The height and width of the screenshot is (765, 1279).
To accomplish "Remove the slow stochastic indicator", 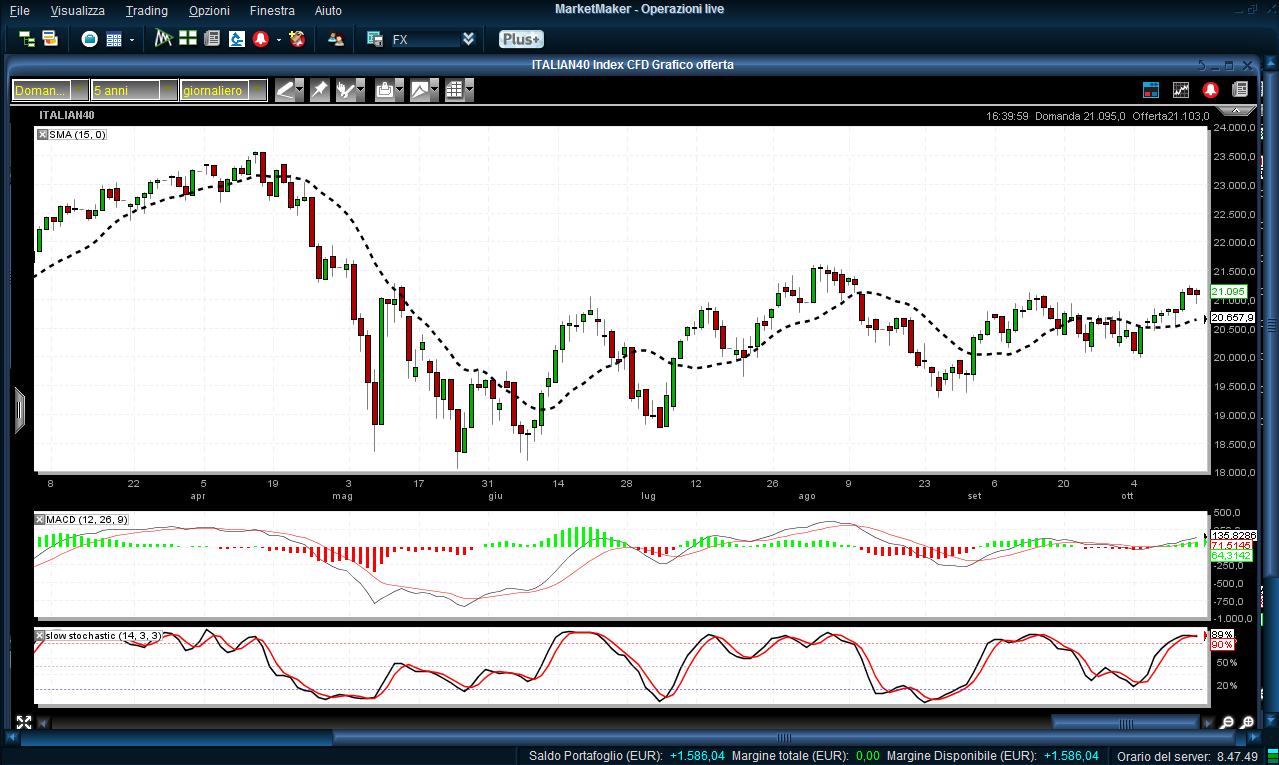I will 41,635.
